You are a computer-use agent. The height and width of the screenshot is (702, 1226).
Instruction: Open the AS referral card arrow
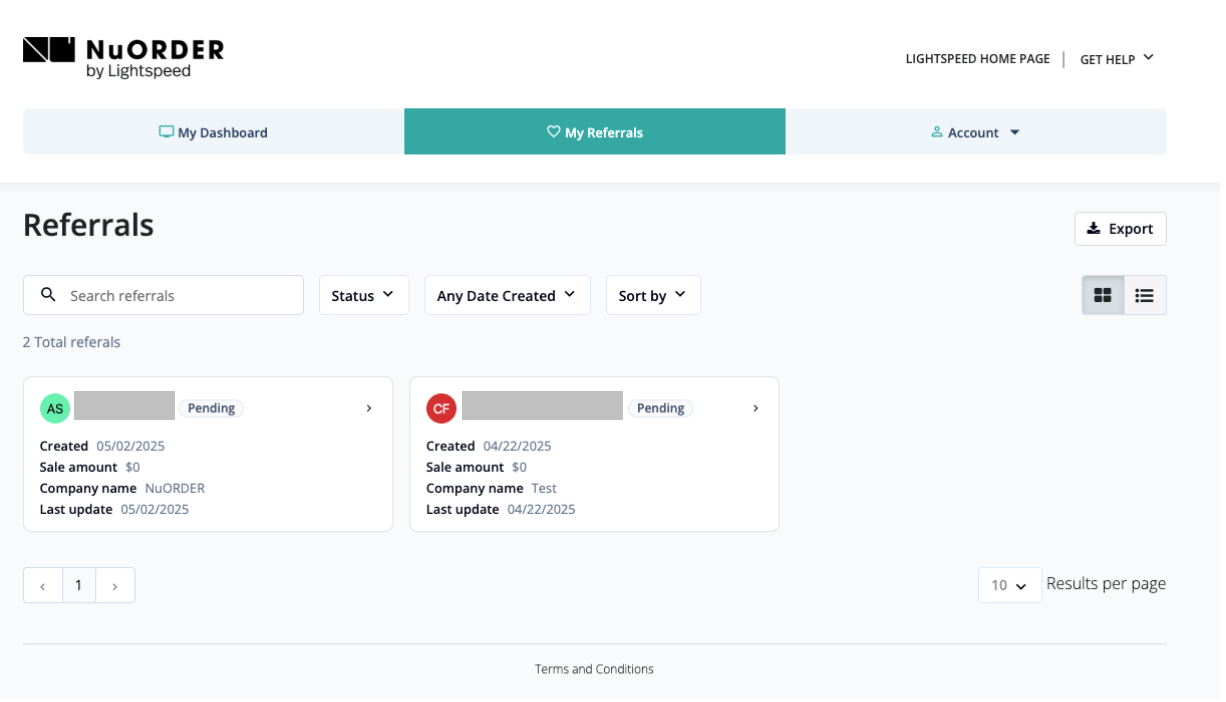(x=368, y=408)
